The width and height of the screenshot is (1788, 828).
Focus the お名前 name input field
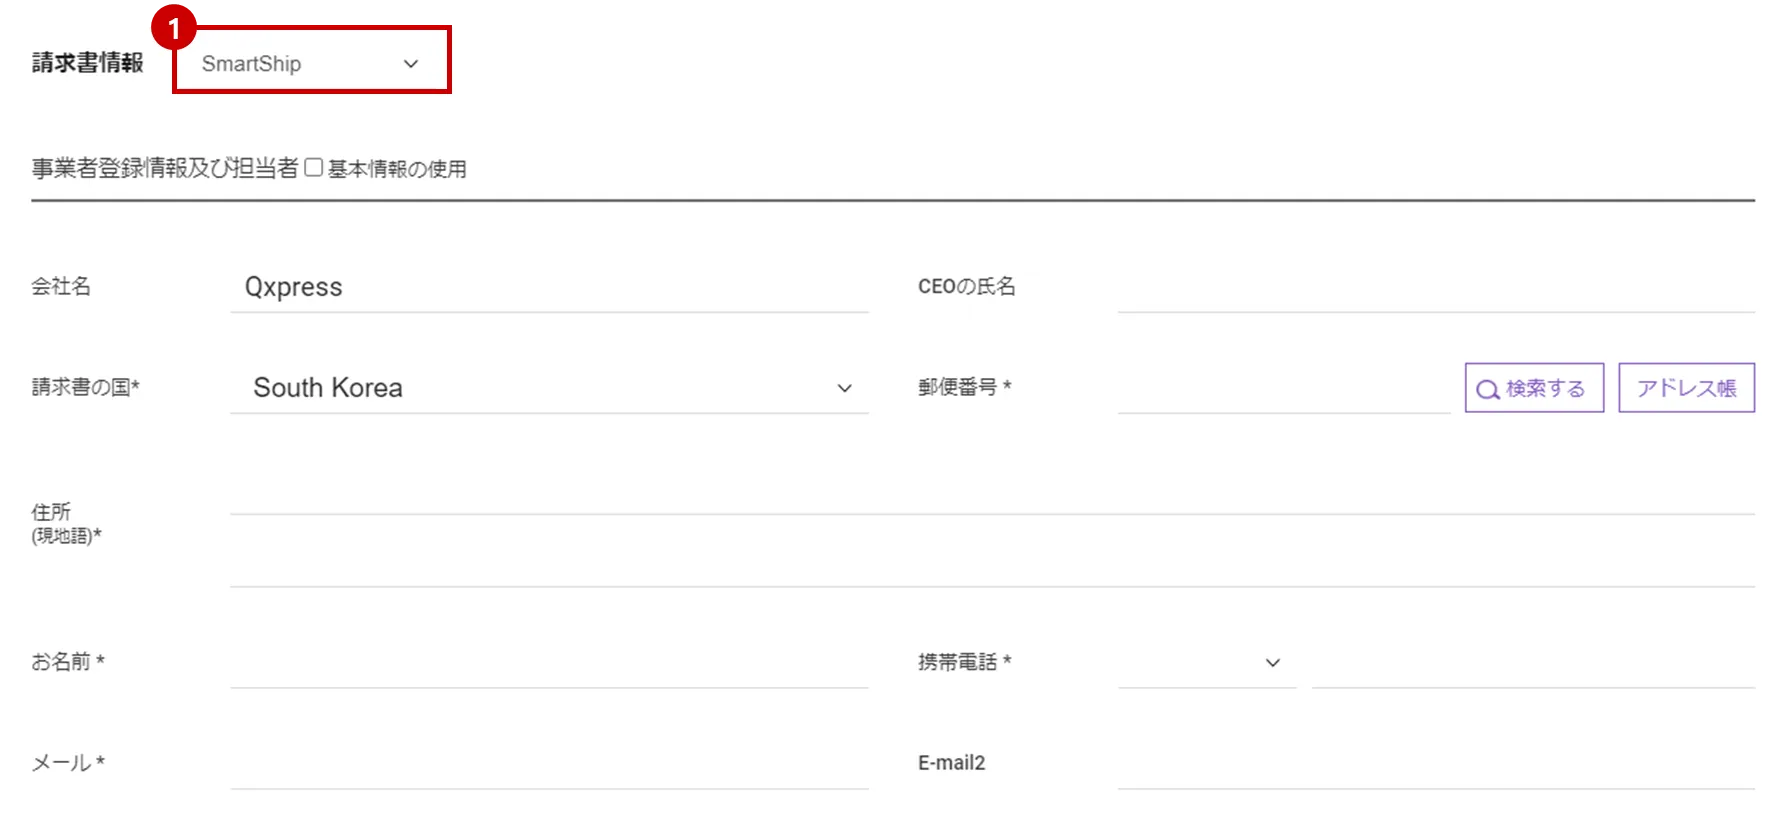(548, 664)
